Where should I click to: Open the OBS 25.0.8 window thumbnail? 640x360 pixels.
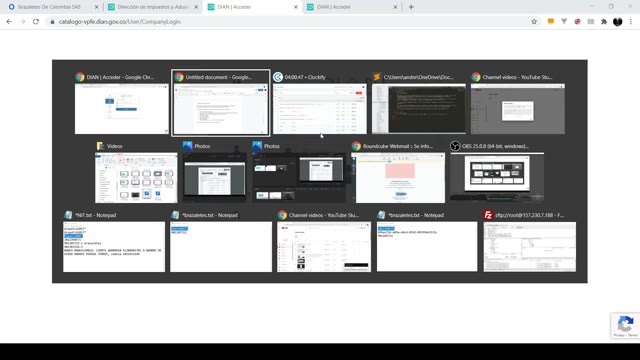point(497,171)
